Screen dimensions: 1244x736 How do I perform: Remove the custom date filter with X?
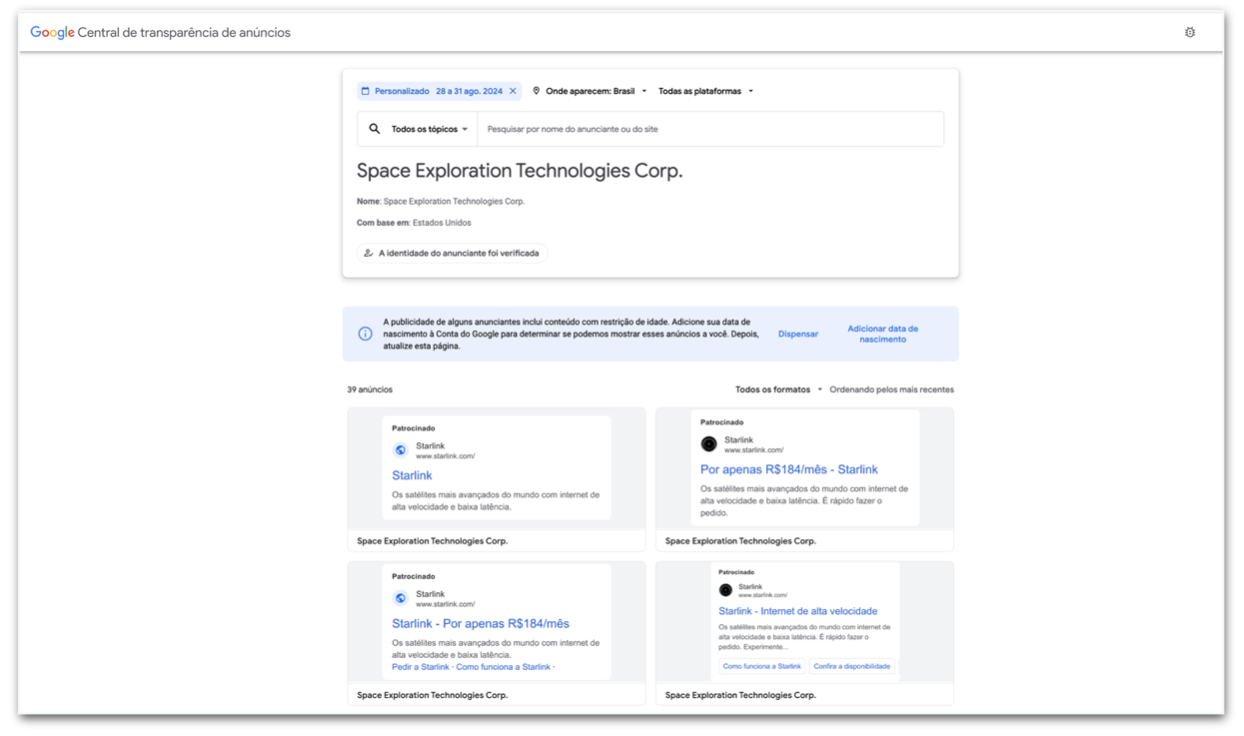(513, 91)
